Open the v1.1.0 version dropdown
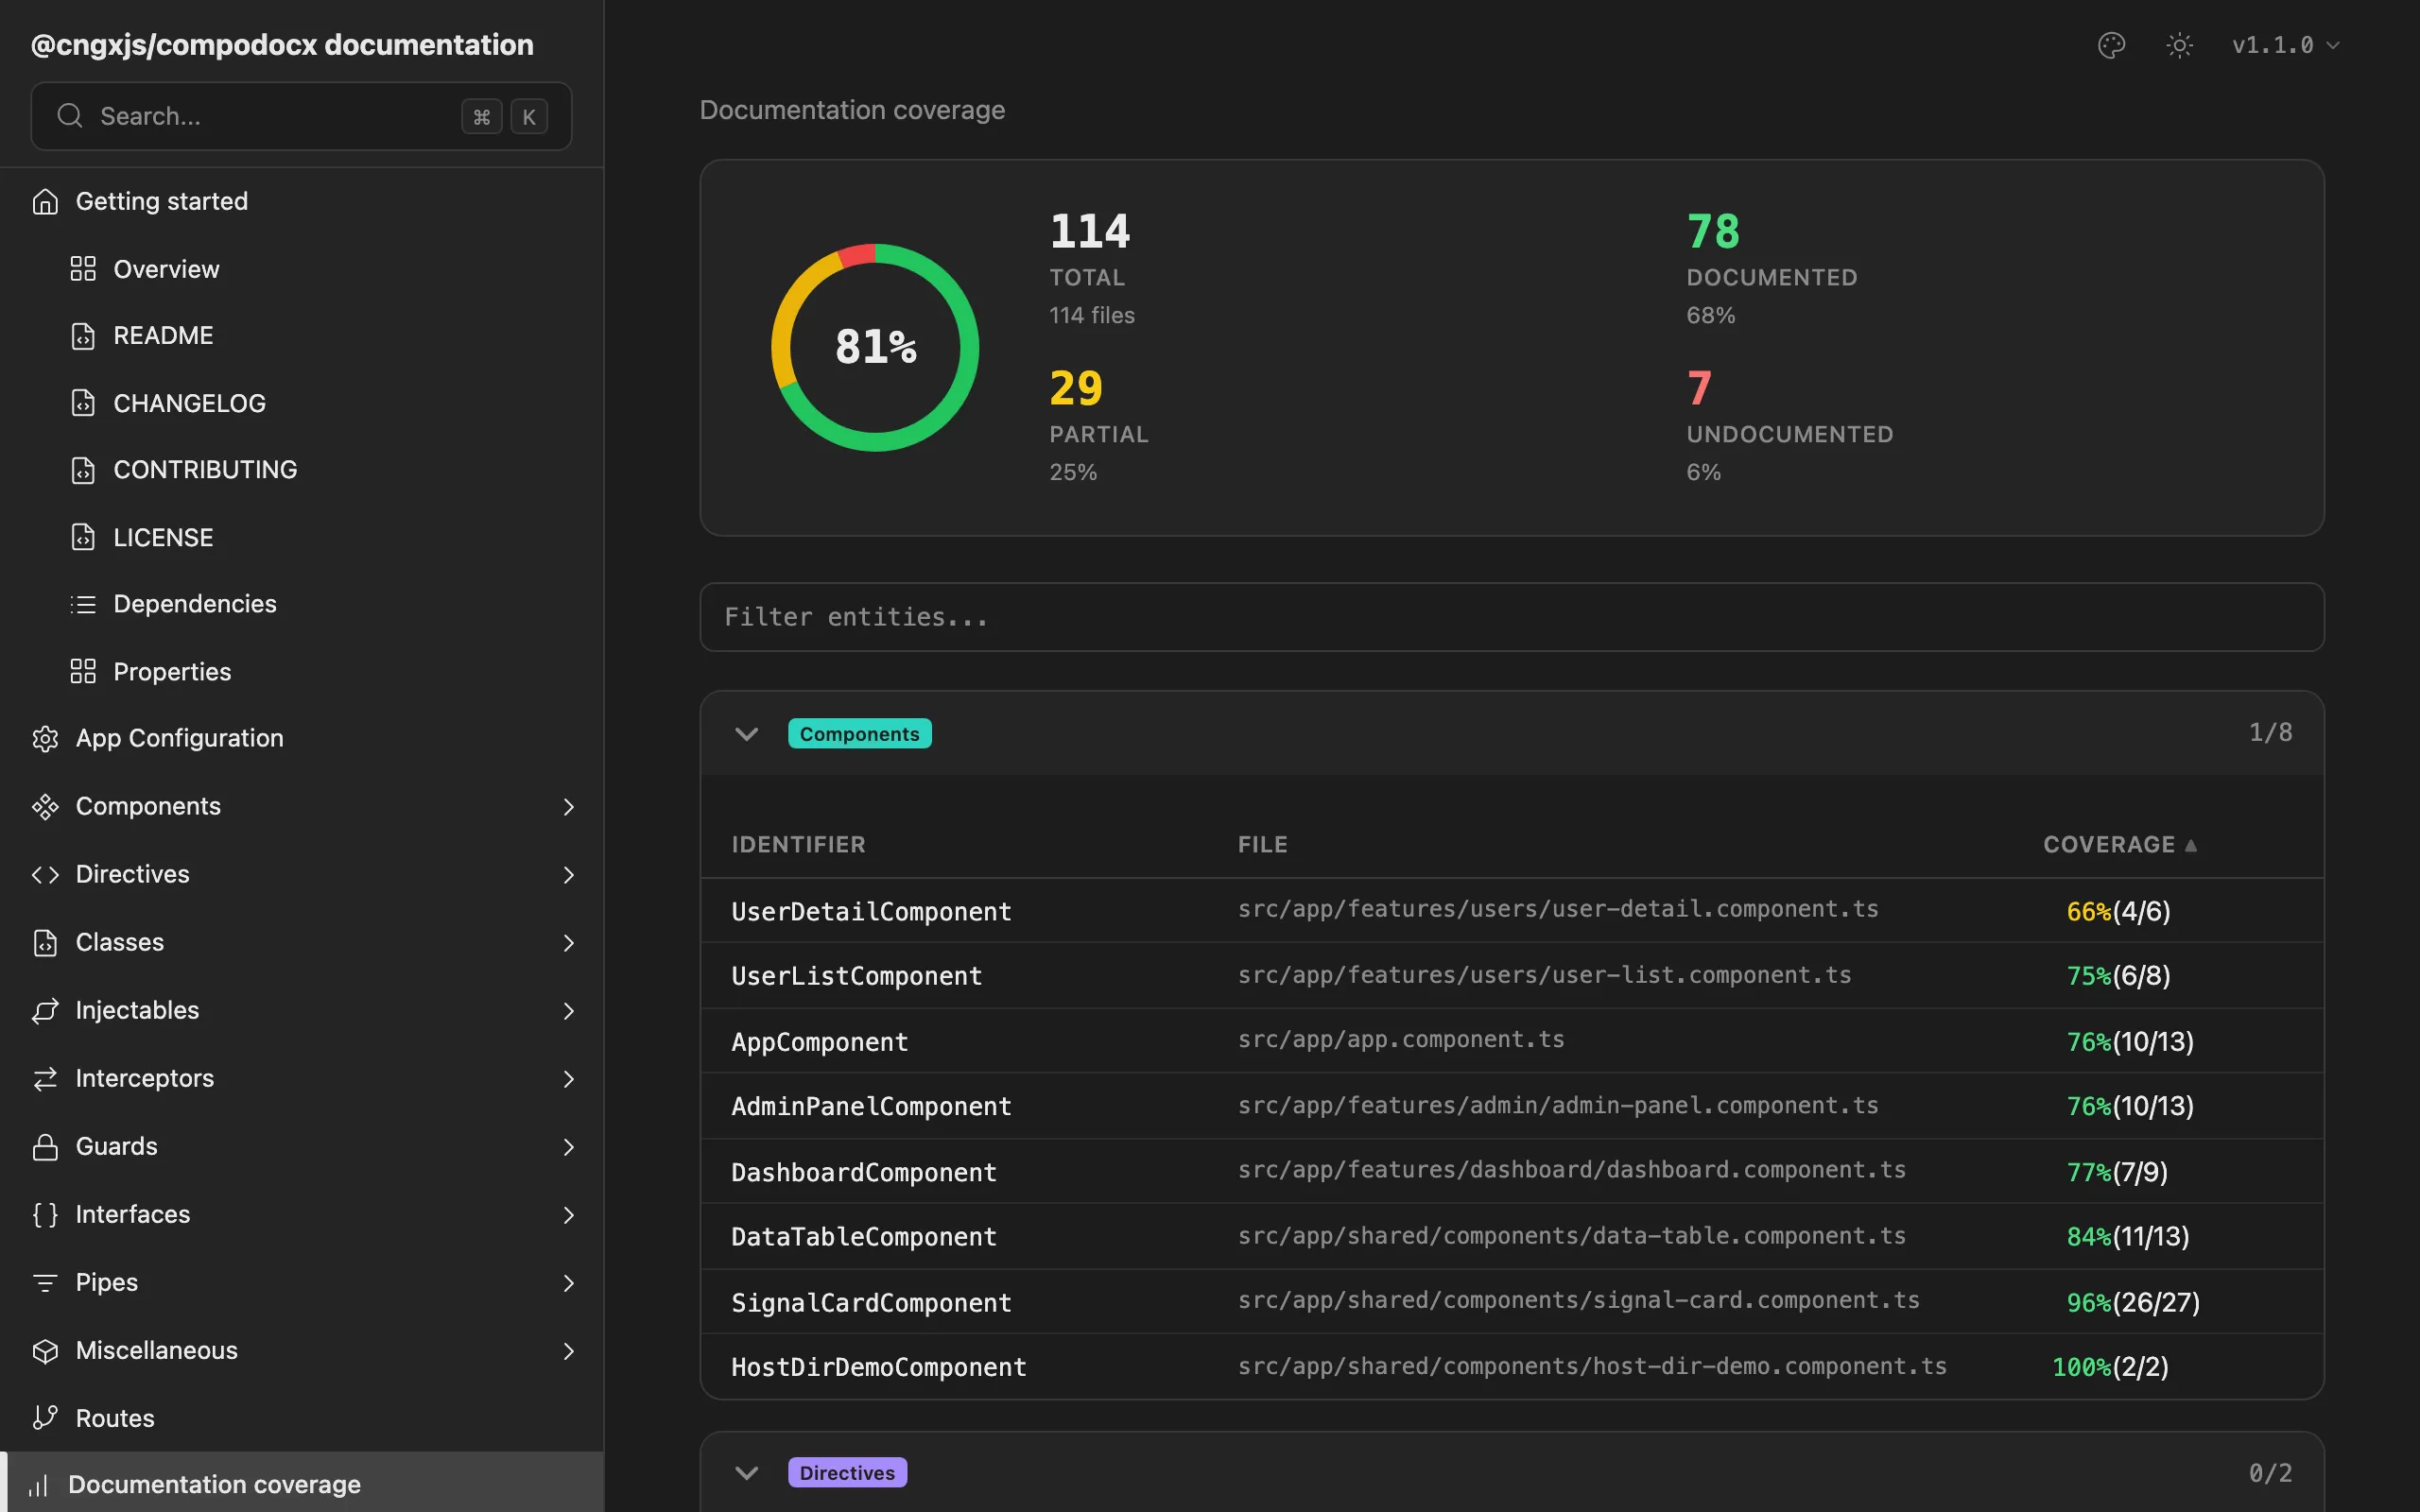 point(2285,45)
